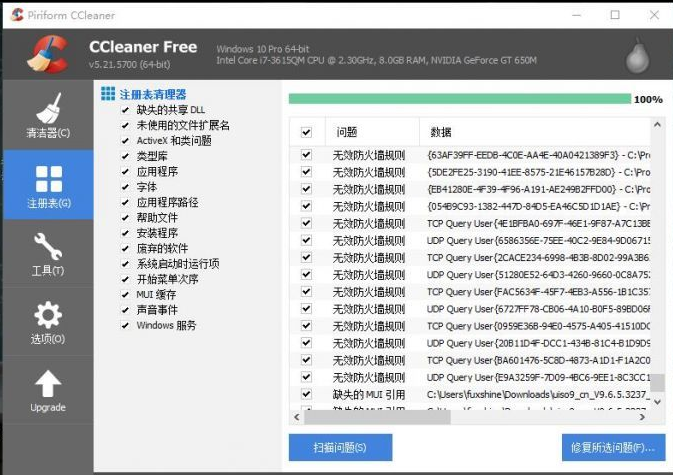
Task: Click version text v5.21.5700 (64-bit)
Action: click(130, 64)
